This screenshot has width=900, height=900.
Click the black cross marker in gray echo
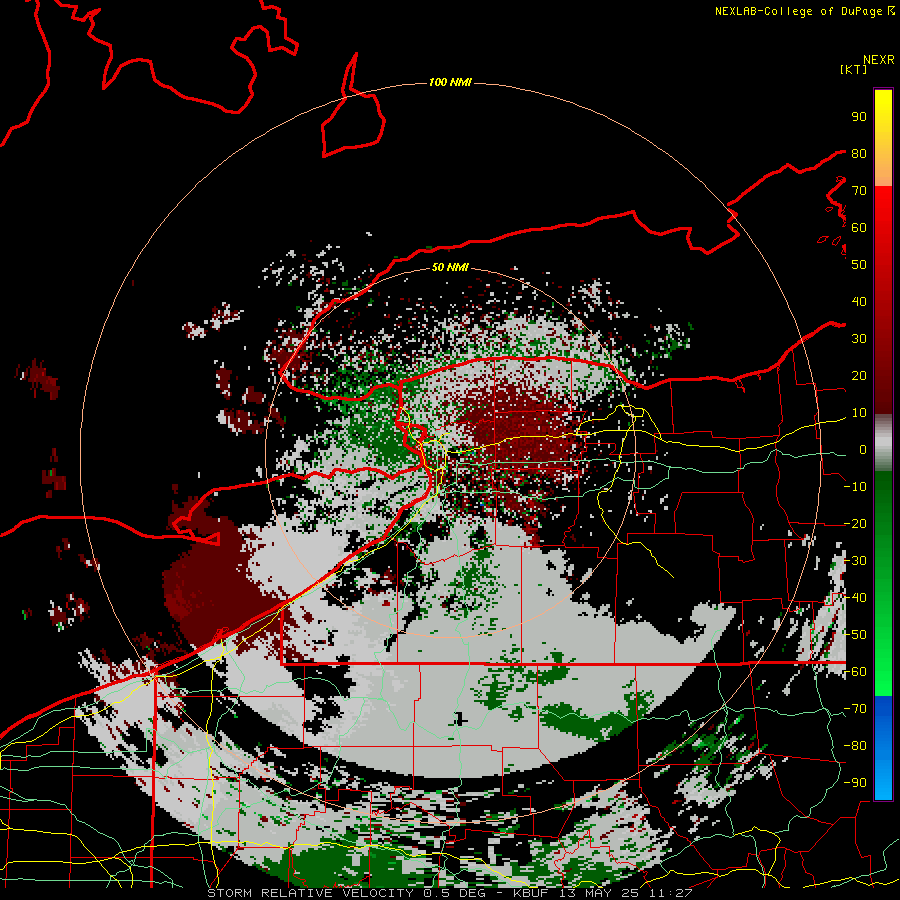460,719
